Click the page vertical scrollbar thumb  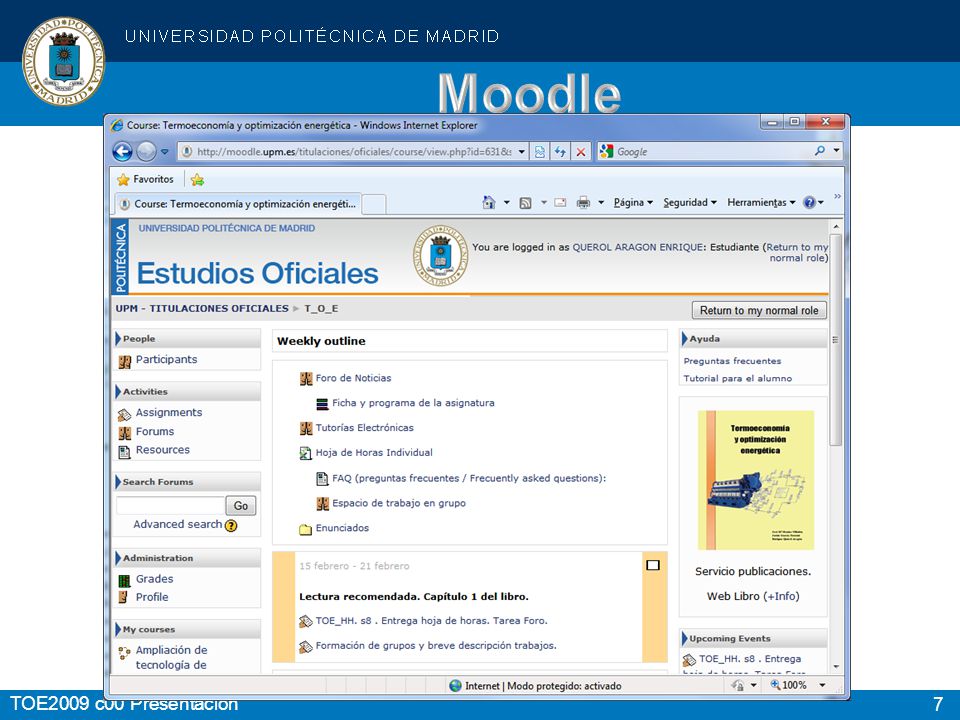tap(835, 340)
